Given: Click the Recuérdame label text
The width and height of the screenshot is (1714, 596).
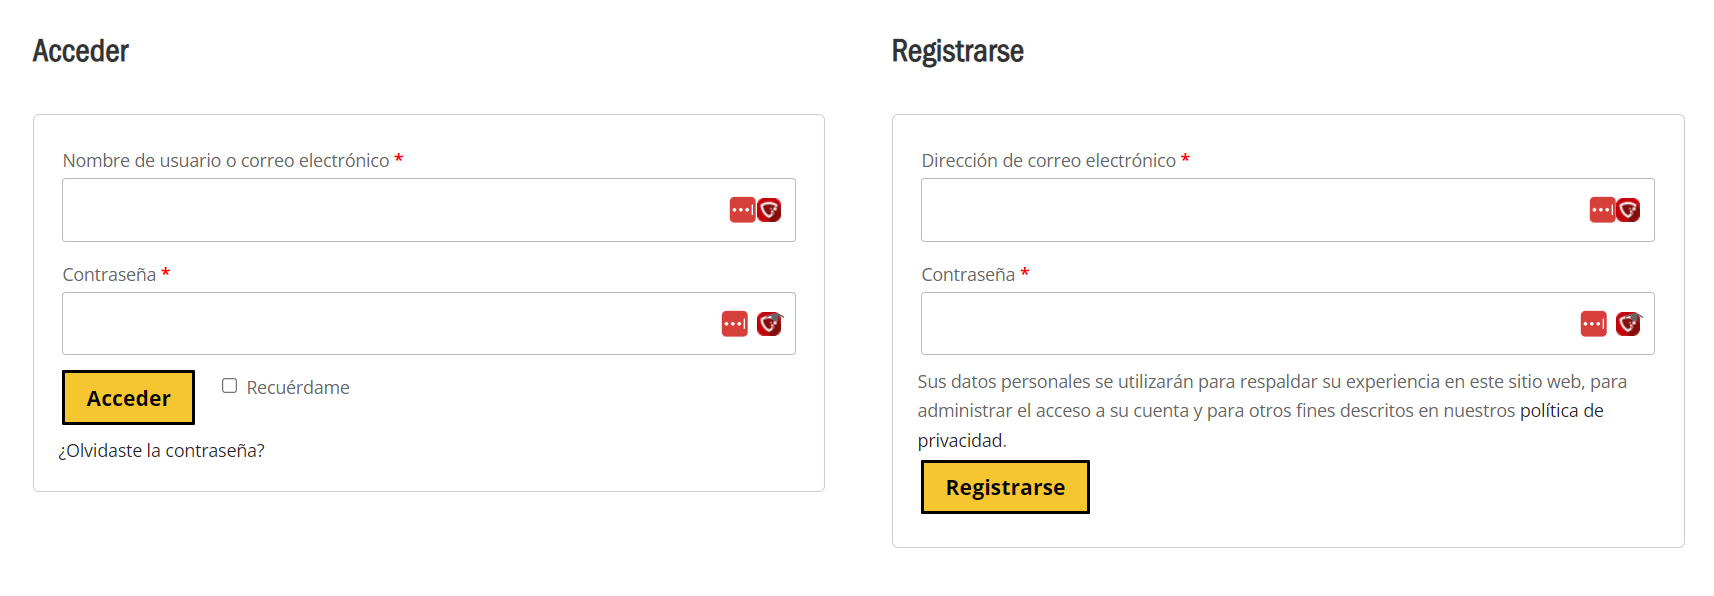Looking at the screenshot, I should (298, 387).
